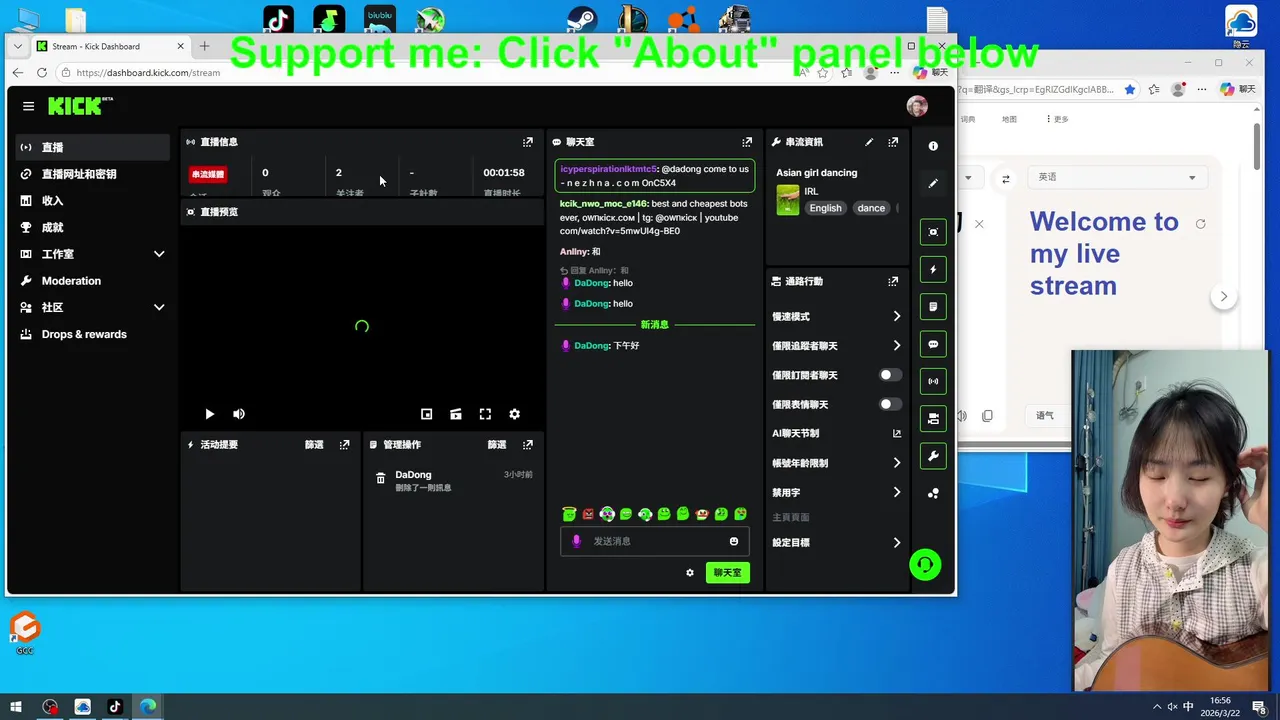The width and height of the screenshot is (1280, 720).
Task: Open Moderation in the sidebar
Action: coord(93,281)
